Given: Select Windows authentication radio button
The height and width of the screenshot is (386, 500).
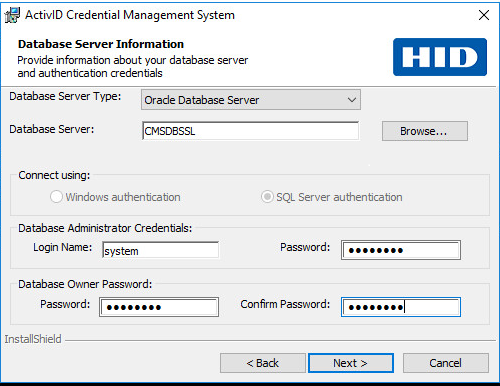Looking at the screenshot, I should tap(56, 197).
